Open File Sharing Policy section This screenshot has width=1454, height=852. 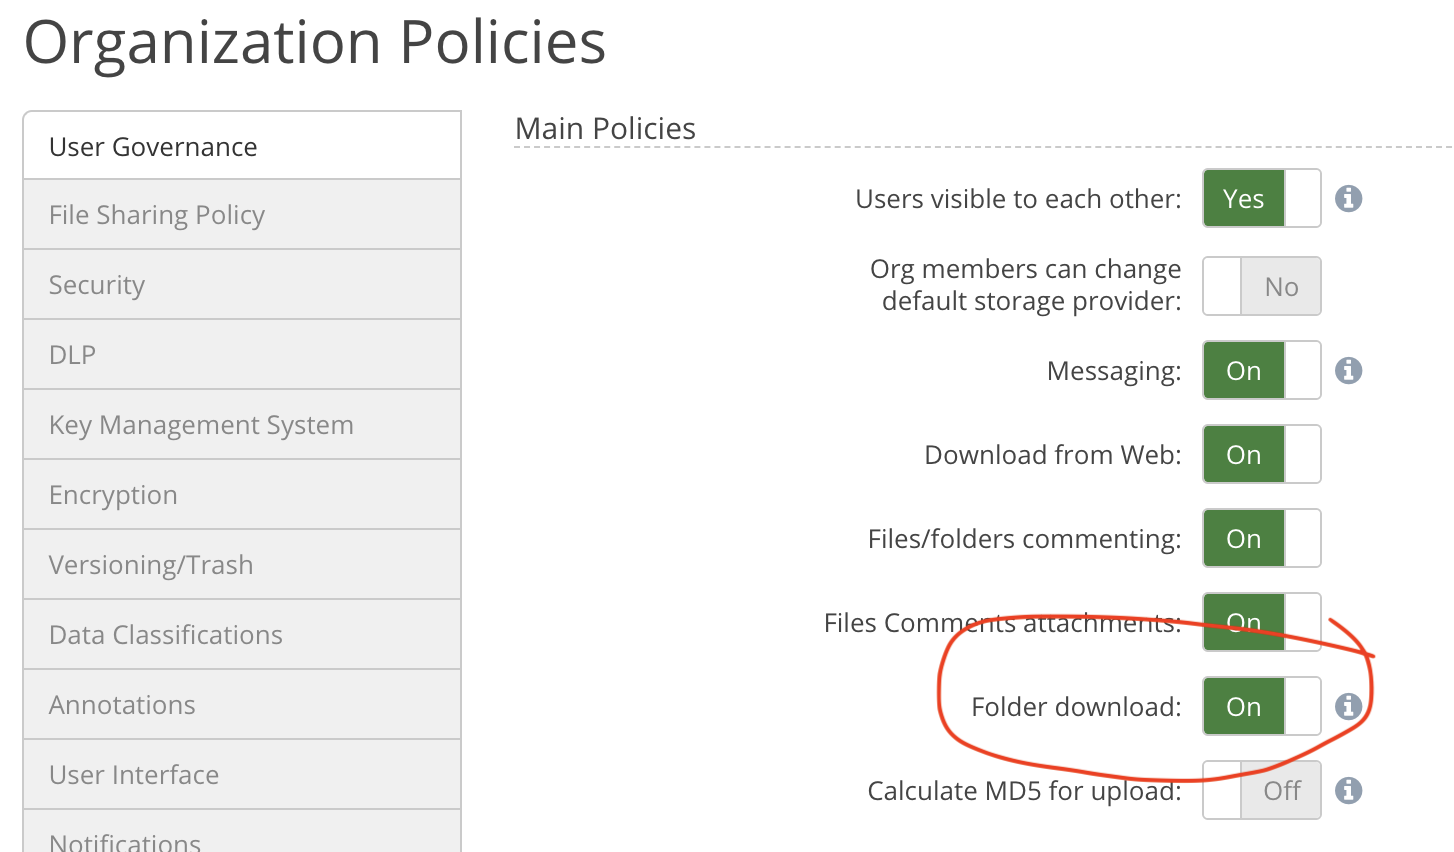[242, 215]
